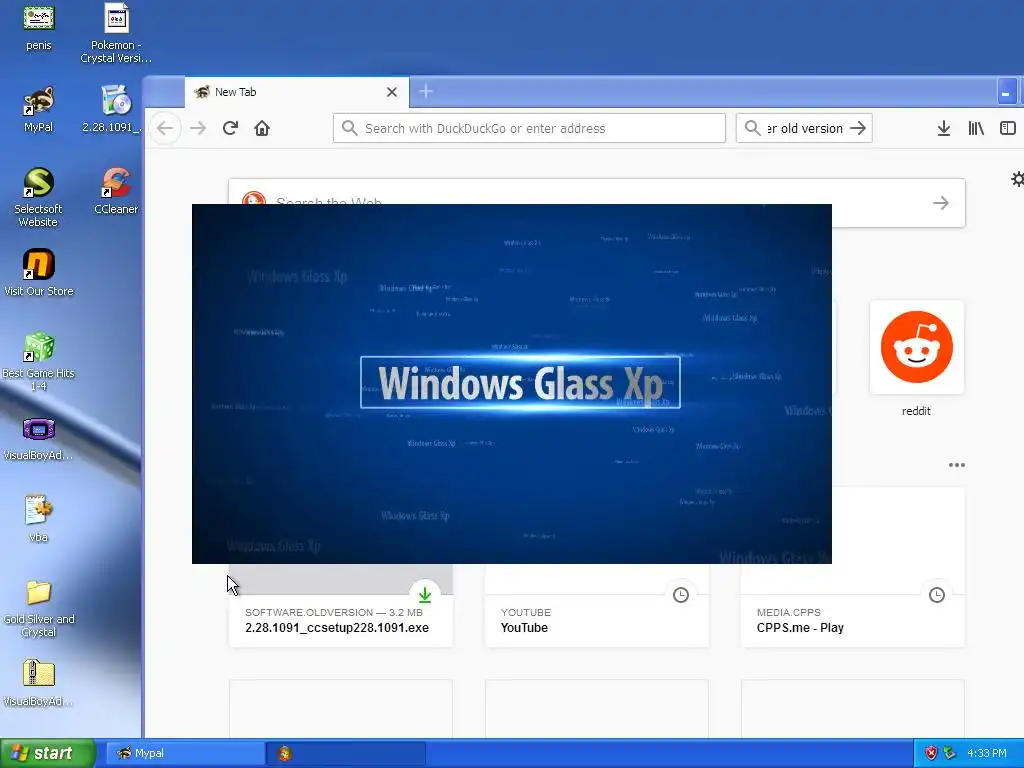
Task: Click the 4:33 PM system clock
Action: tap(987, 753)
